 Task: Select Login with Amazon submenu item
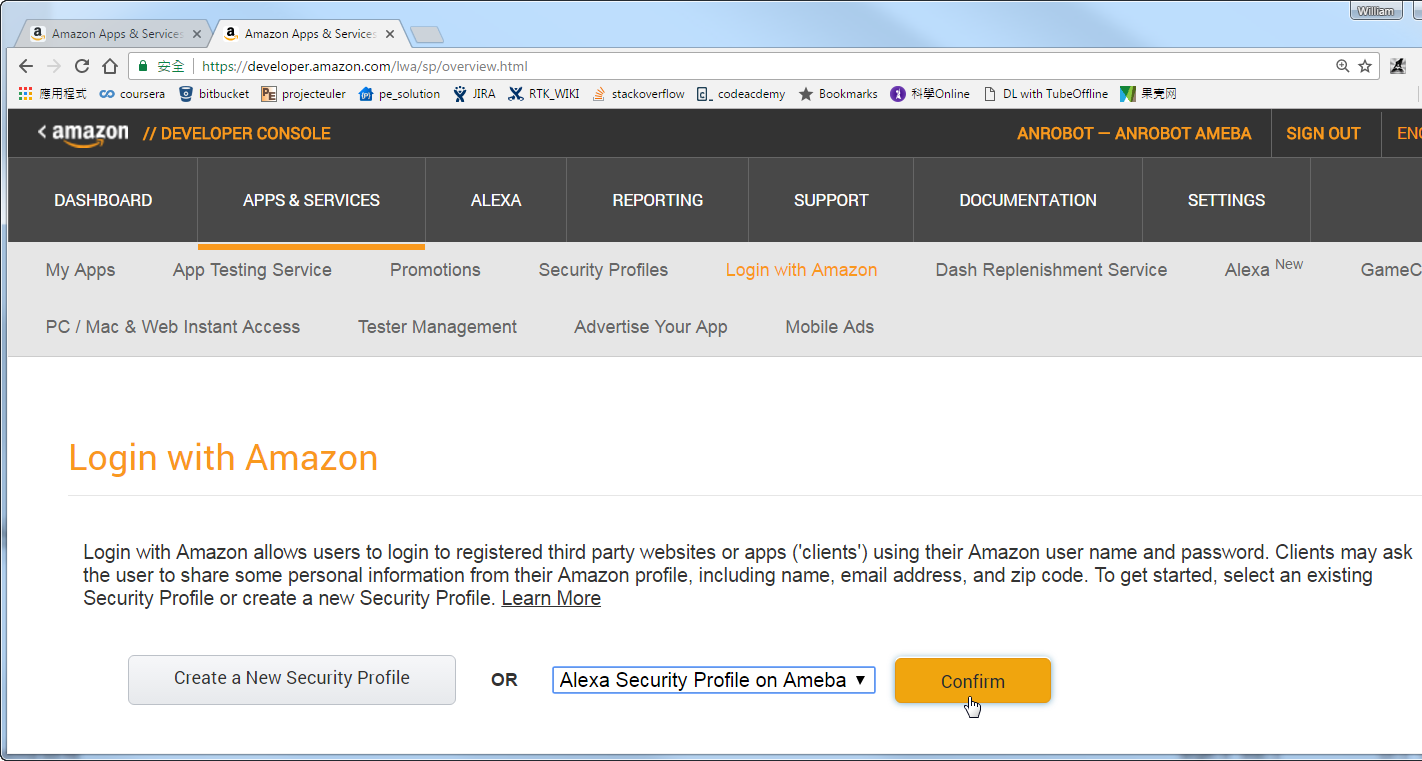click(801, 270)
